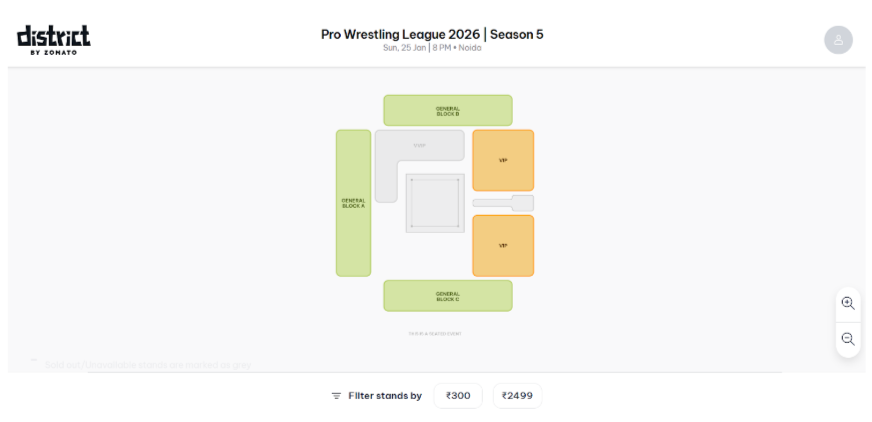
Task: Choose the lower orange VIP stand
Action: pos(503,245)
